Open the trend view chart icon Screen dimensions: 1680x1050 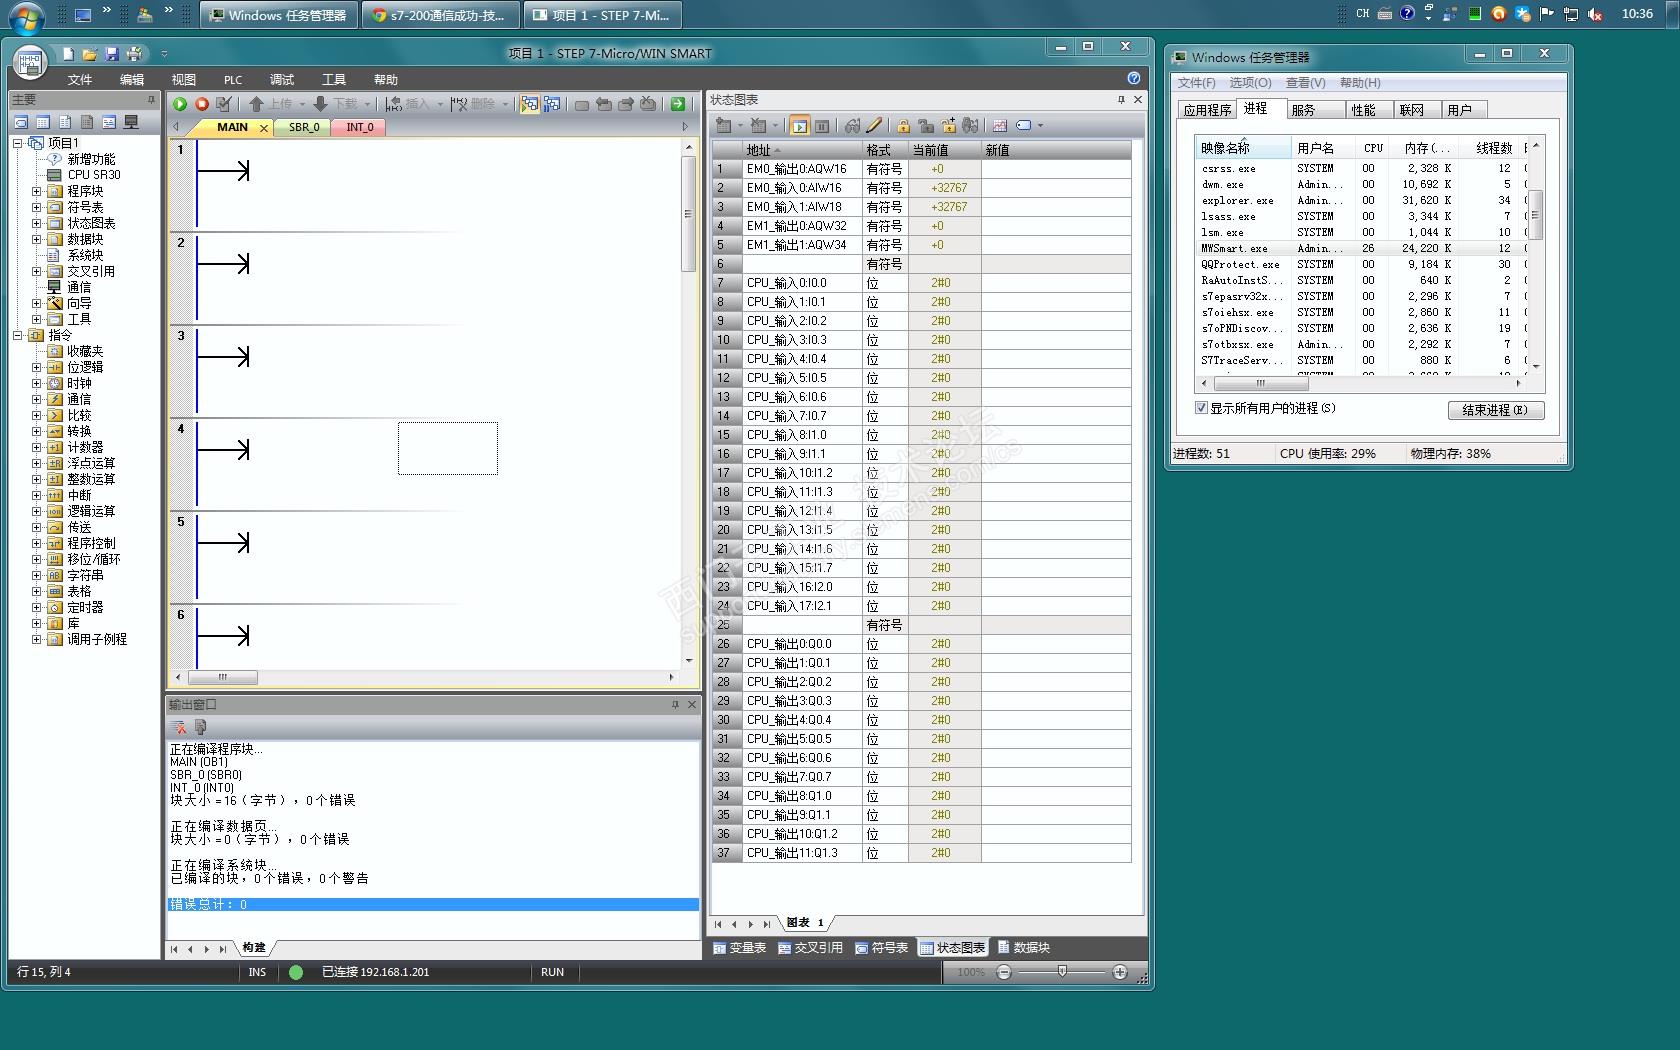click(999, 126)
